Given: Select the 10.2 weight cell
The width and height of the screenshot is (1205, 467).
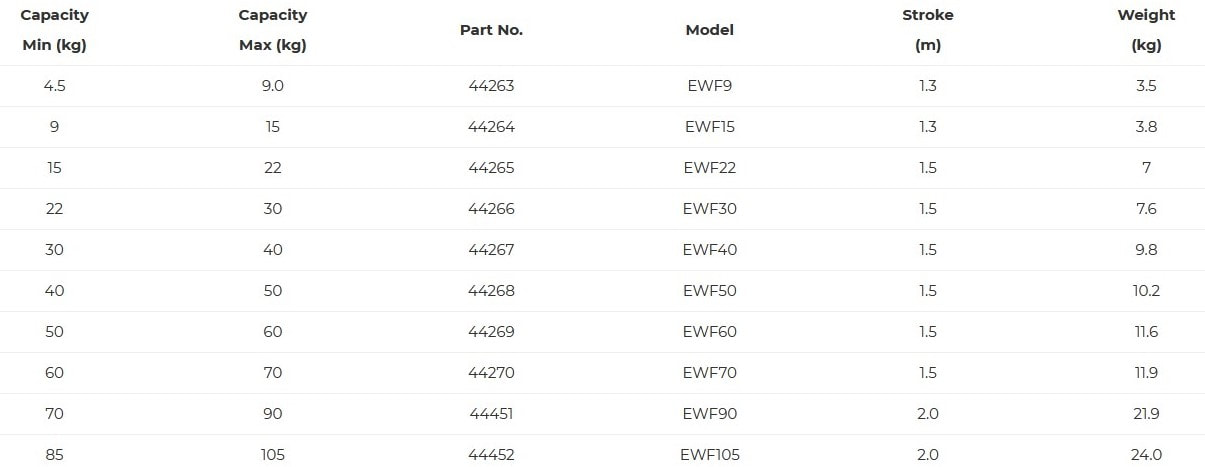Looking at the screenshot, I should 1146,291.
